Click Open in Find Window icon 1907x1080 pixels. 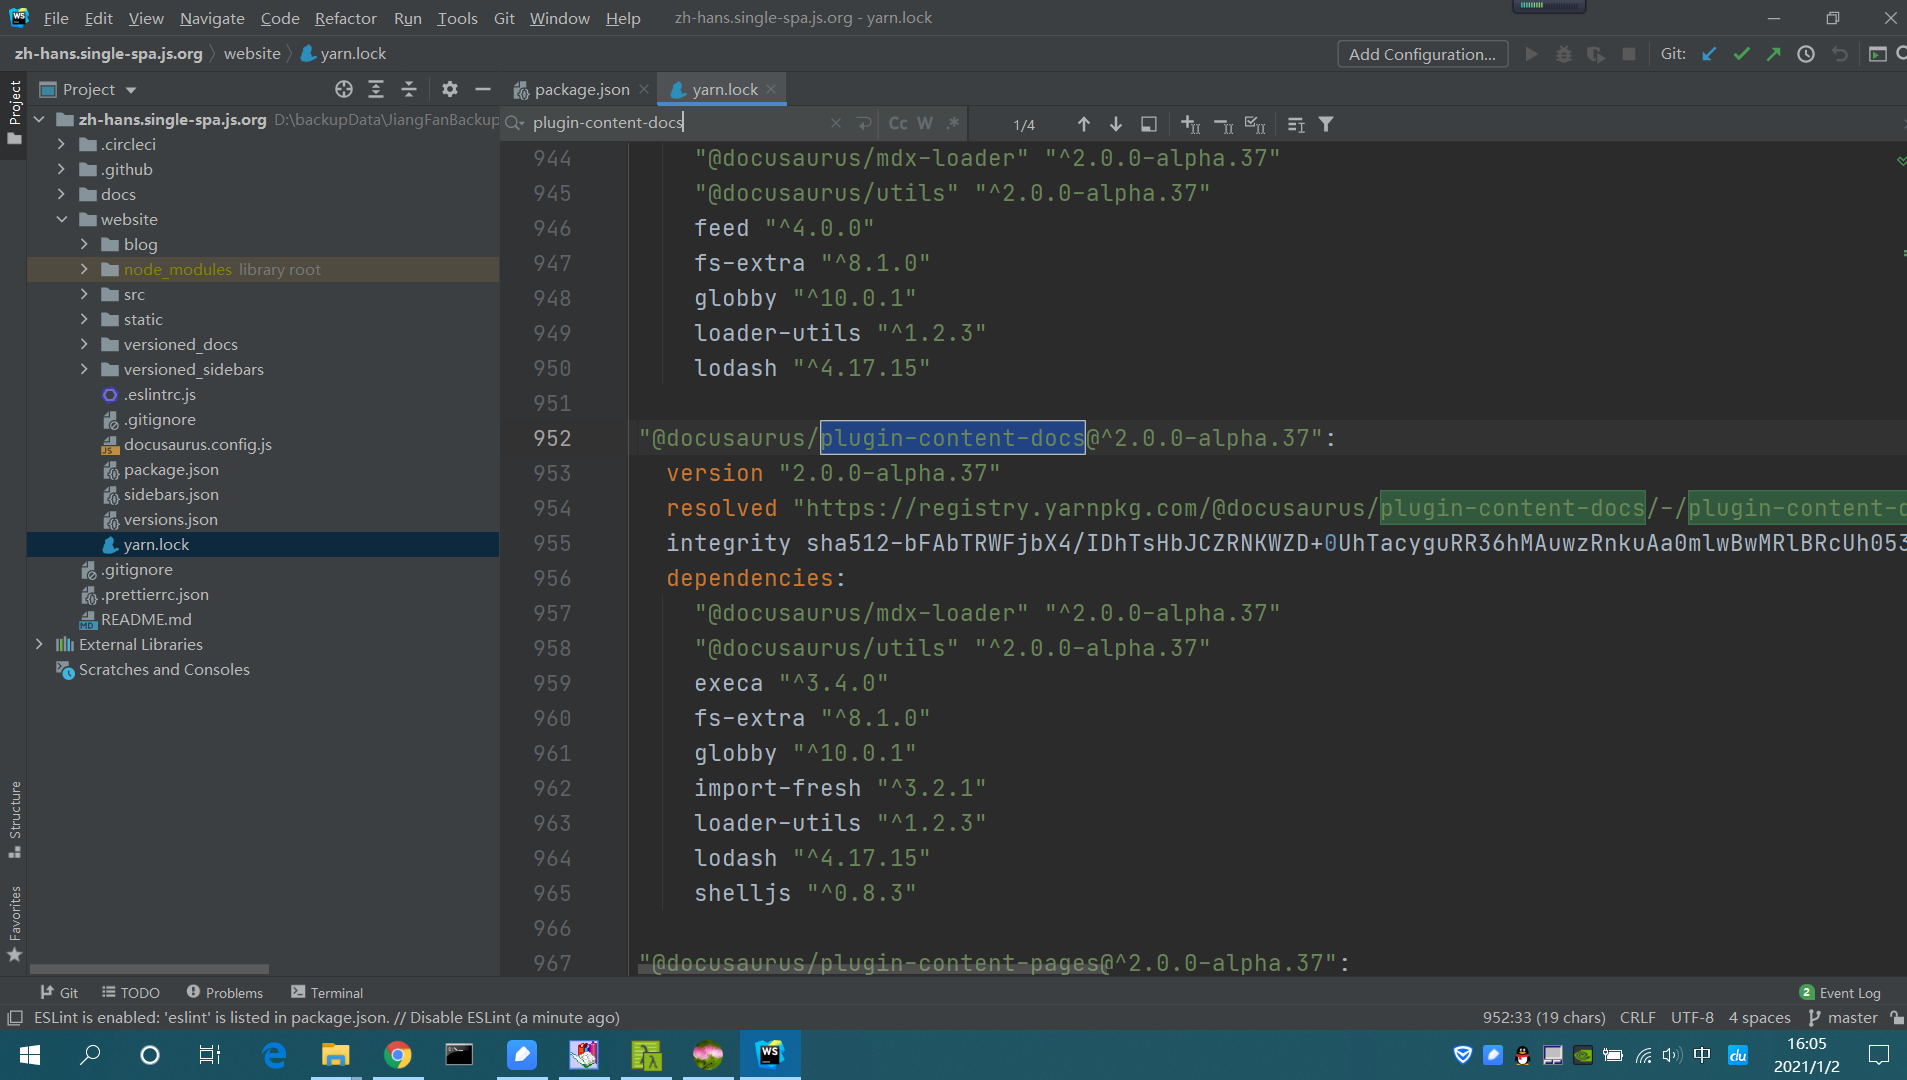1149,124
